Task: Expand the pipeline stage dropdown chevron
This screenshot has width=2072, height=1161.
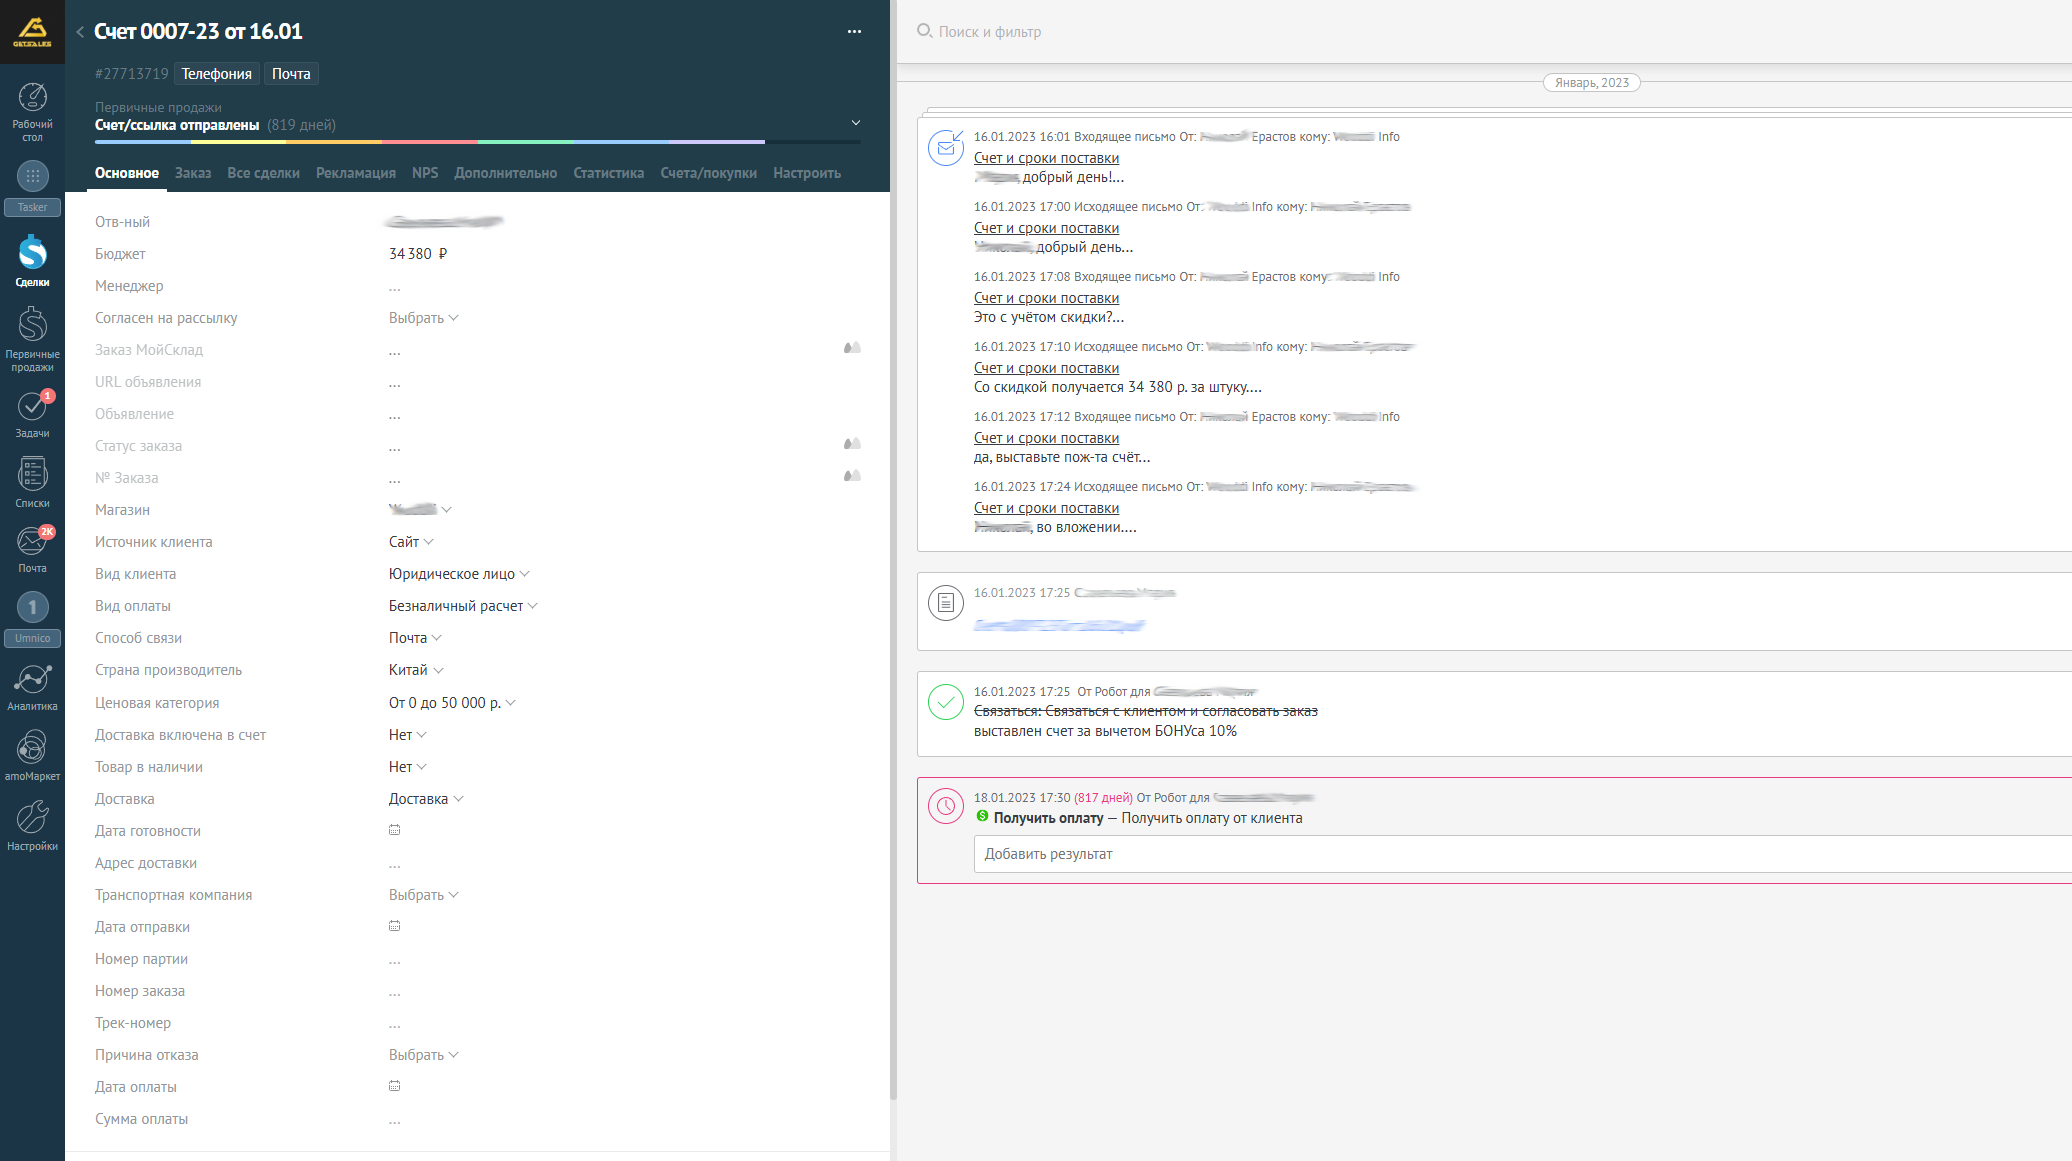Action: [855, 123]
